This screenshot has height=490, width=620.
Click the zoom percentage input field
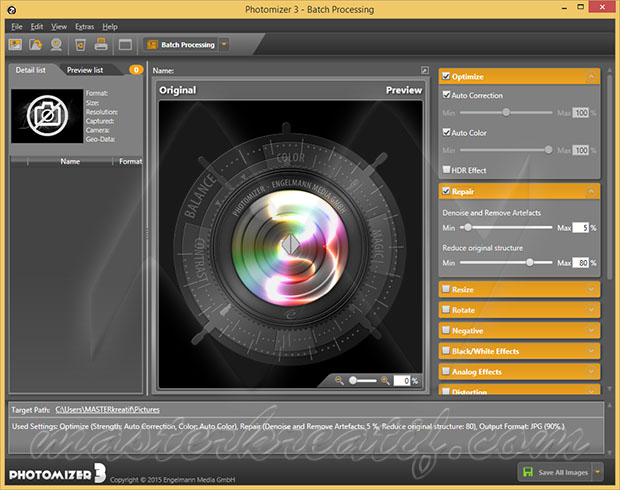[402, 381]
